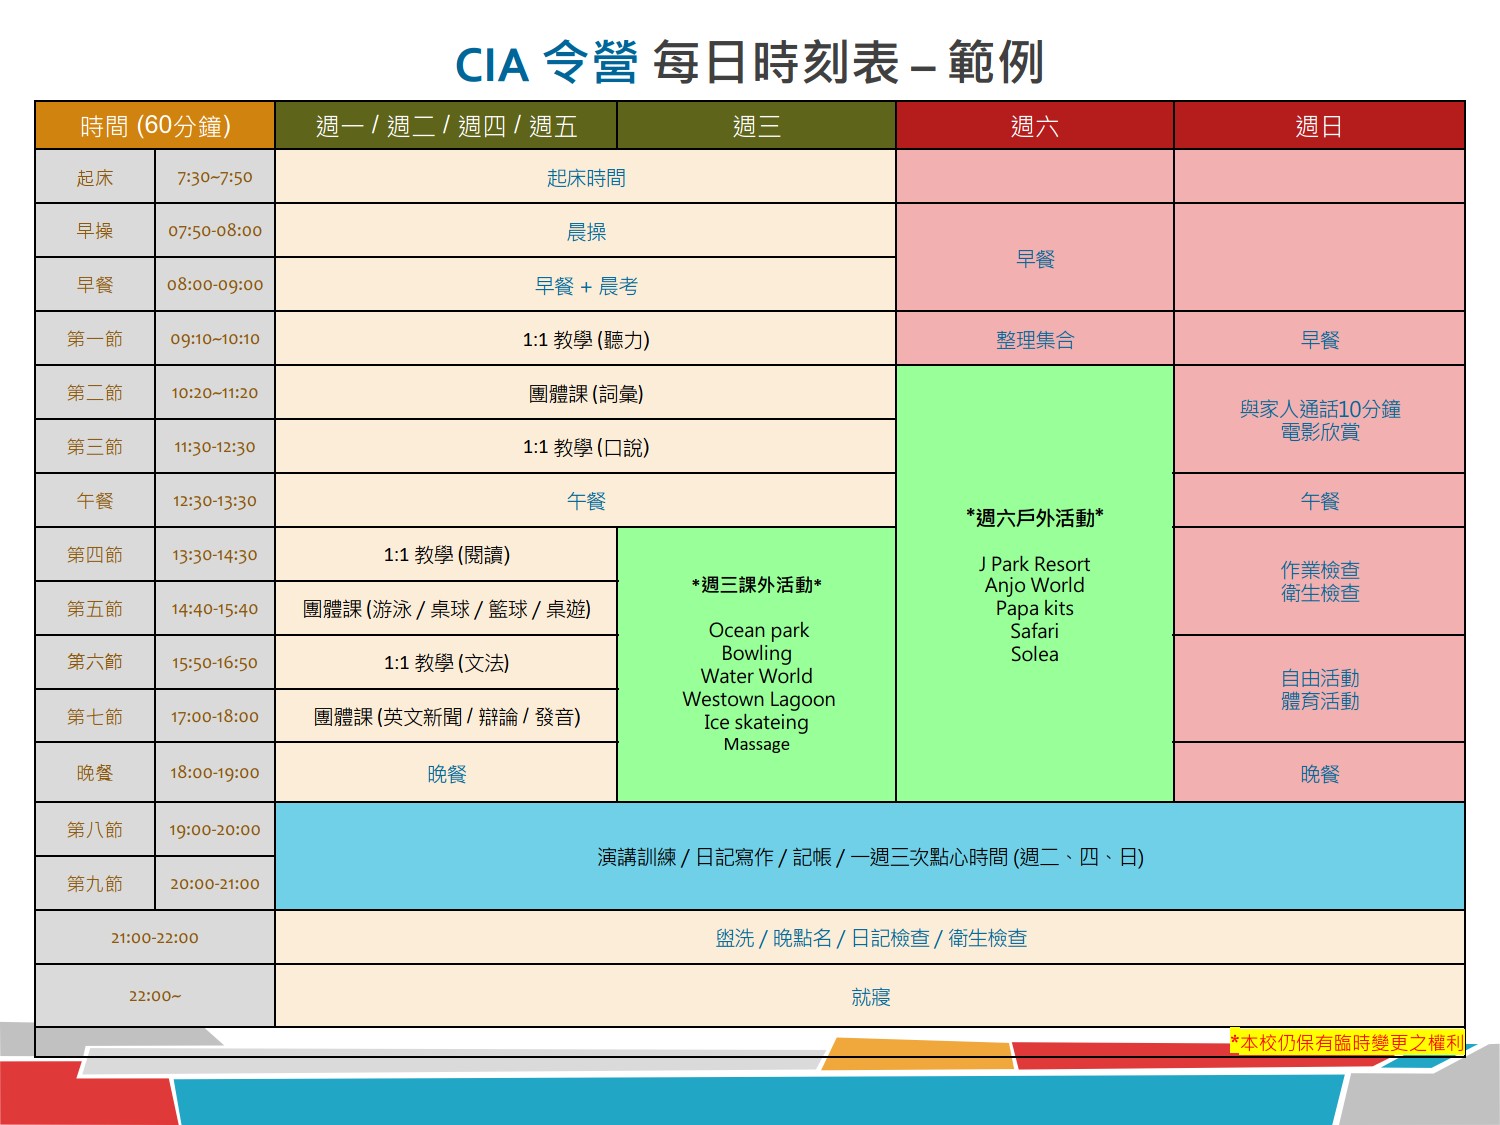Screen dimensions: 1500x1125
Task: Click the 盥洗 / 晚點名 / 日記檢查 row
Action: coord(870,938)
